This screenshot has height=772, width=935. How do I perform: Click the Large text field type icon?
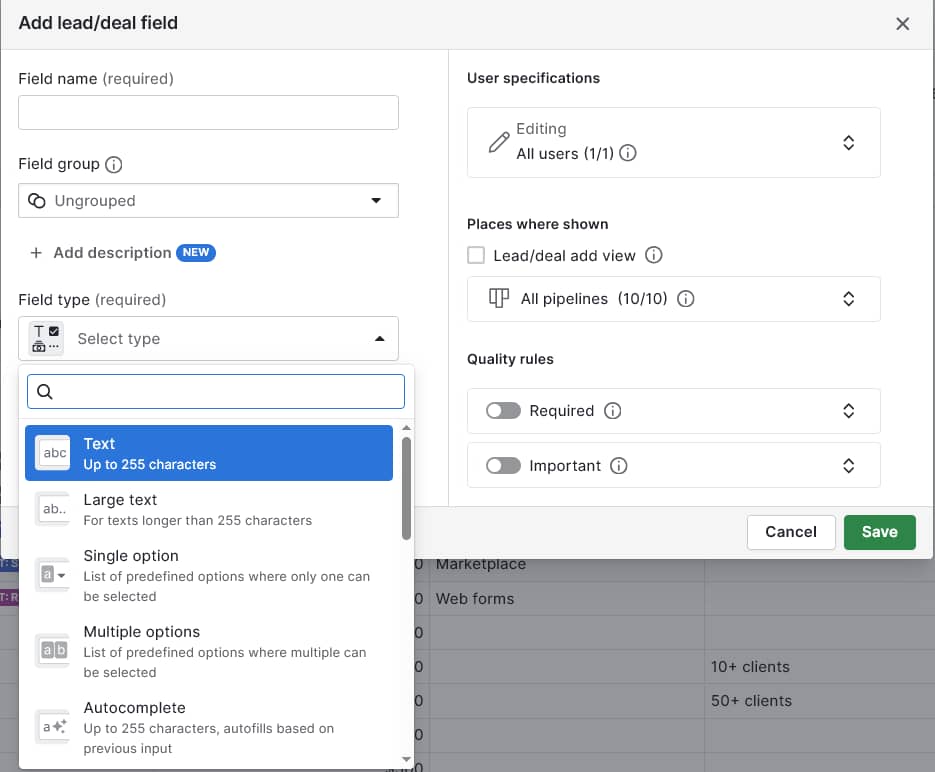click(x=53, y=508)
